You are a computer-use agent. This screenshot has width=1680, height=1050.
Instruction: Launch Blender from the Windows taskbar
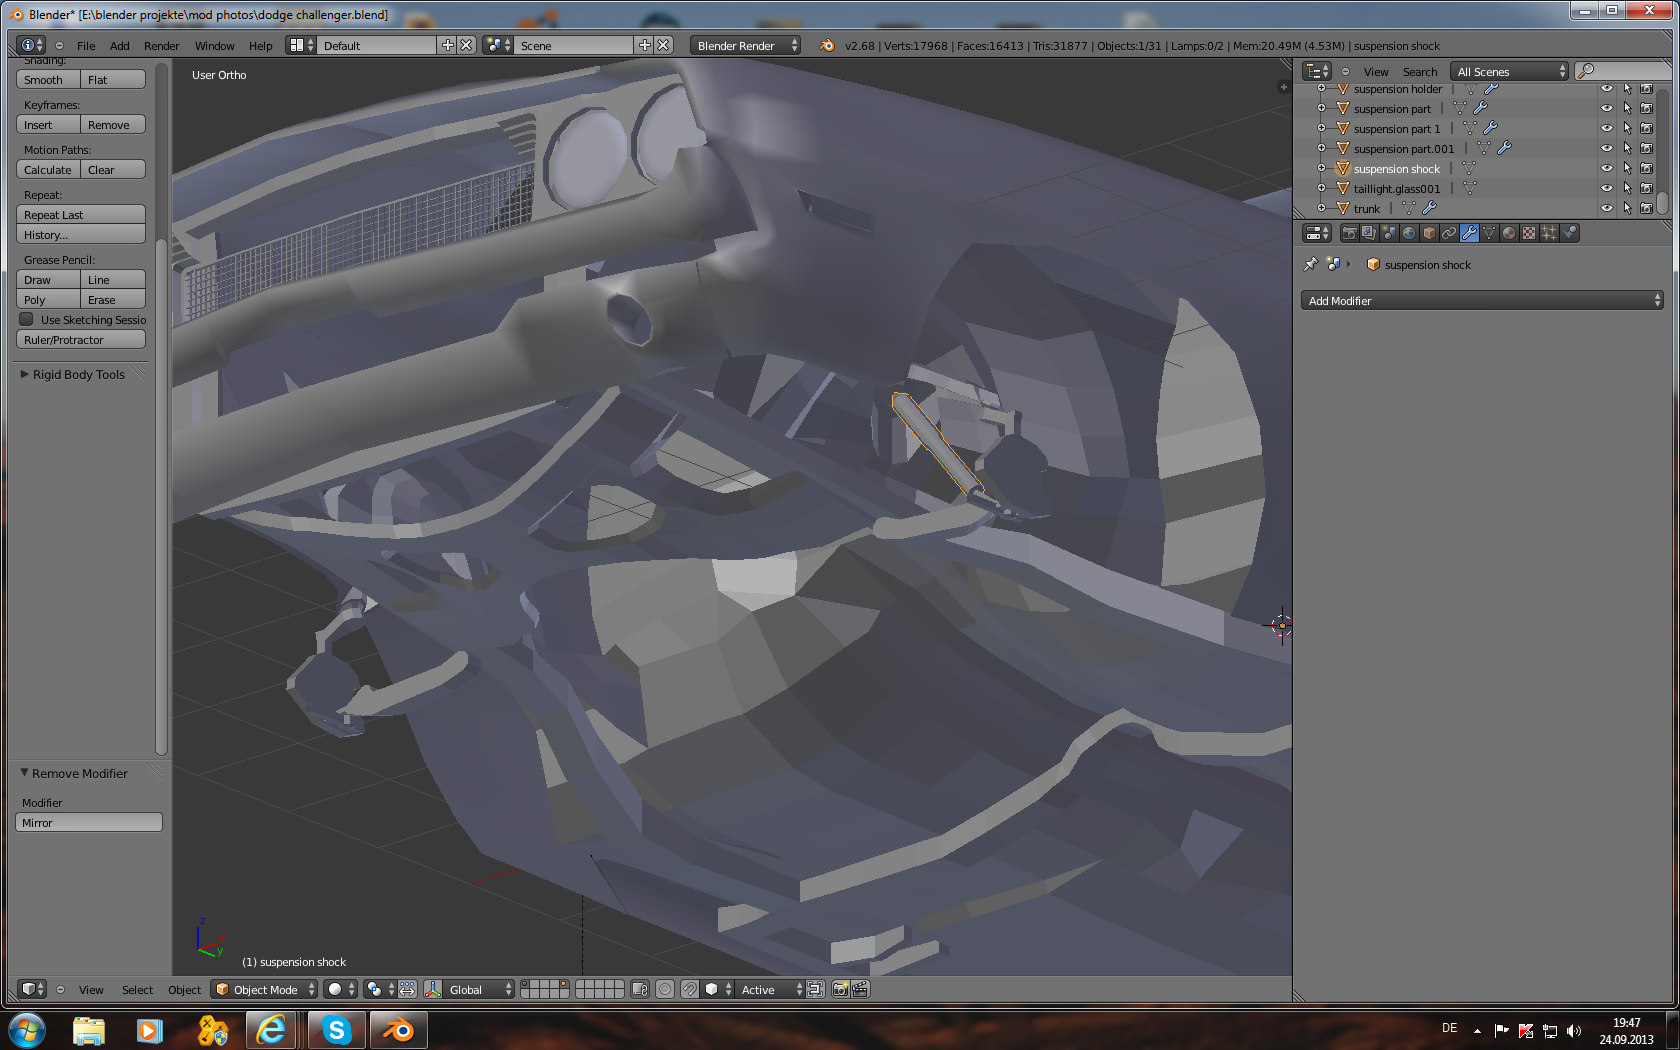tap(398, 1029)
